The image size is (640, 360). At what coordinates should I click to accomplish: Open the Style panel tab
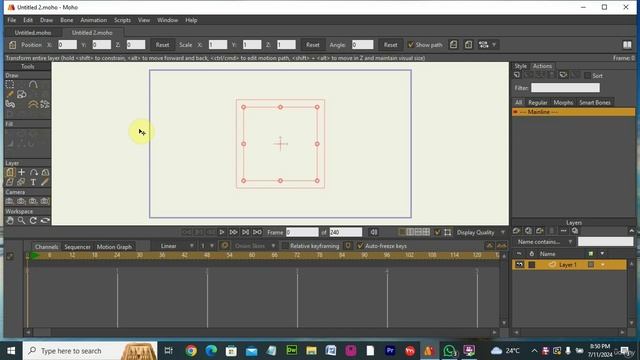(520, 66)
